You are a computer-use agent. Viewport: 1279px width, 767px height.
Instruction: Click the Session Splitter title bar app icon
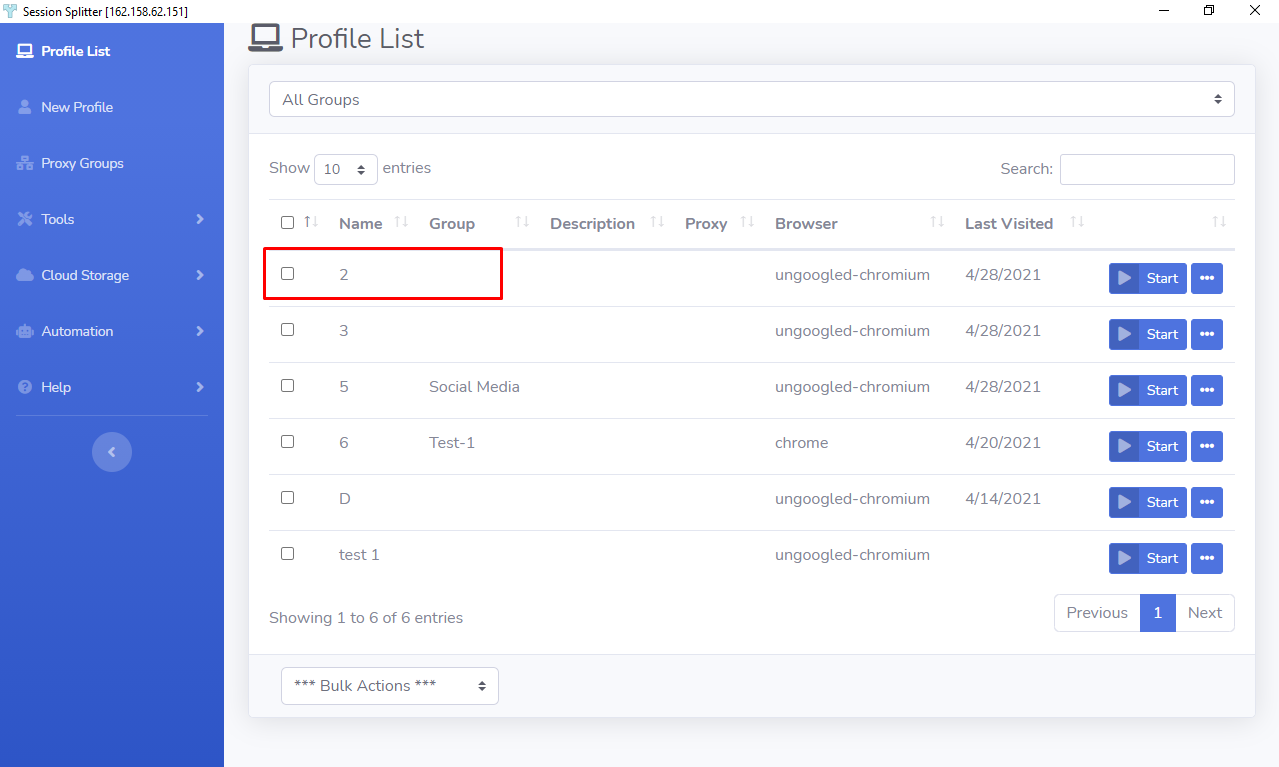pyautogui.click(x=11, y=11)
